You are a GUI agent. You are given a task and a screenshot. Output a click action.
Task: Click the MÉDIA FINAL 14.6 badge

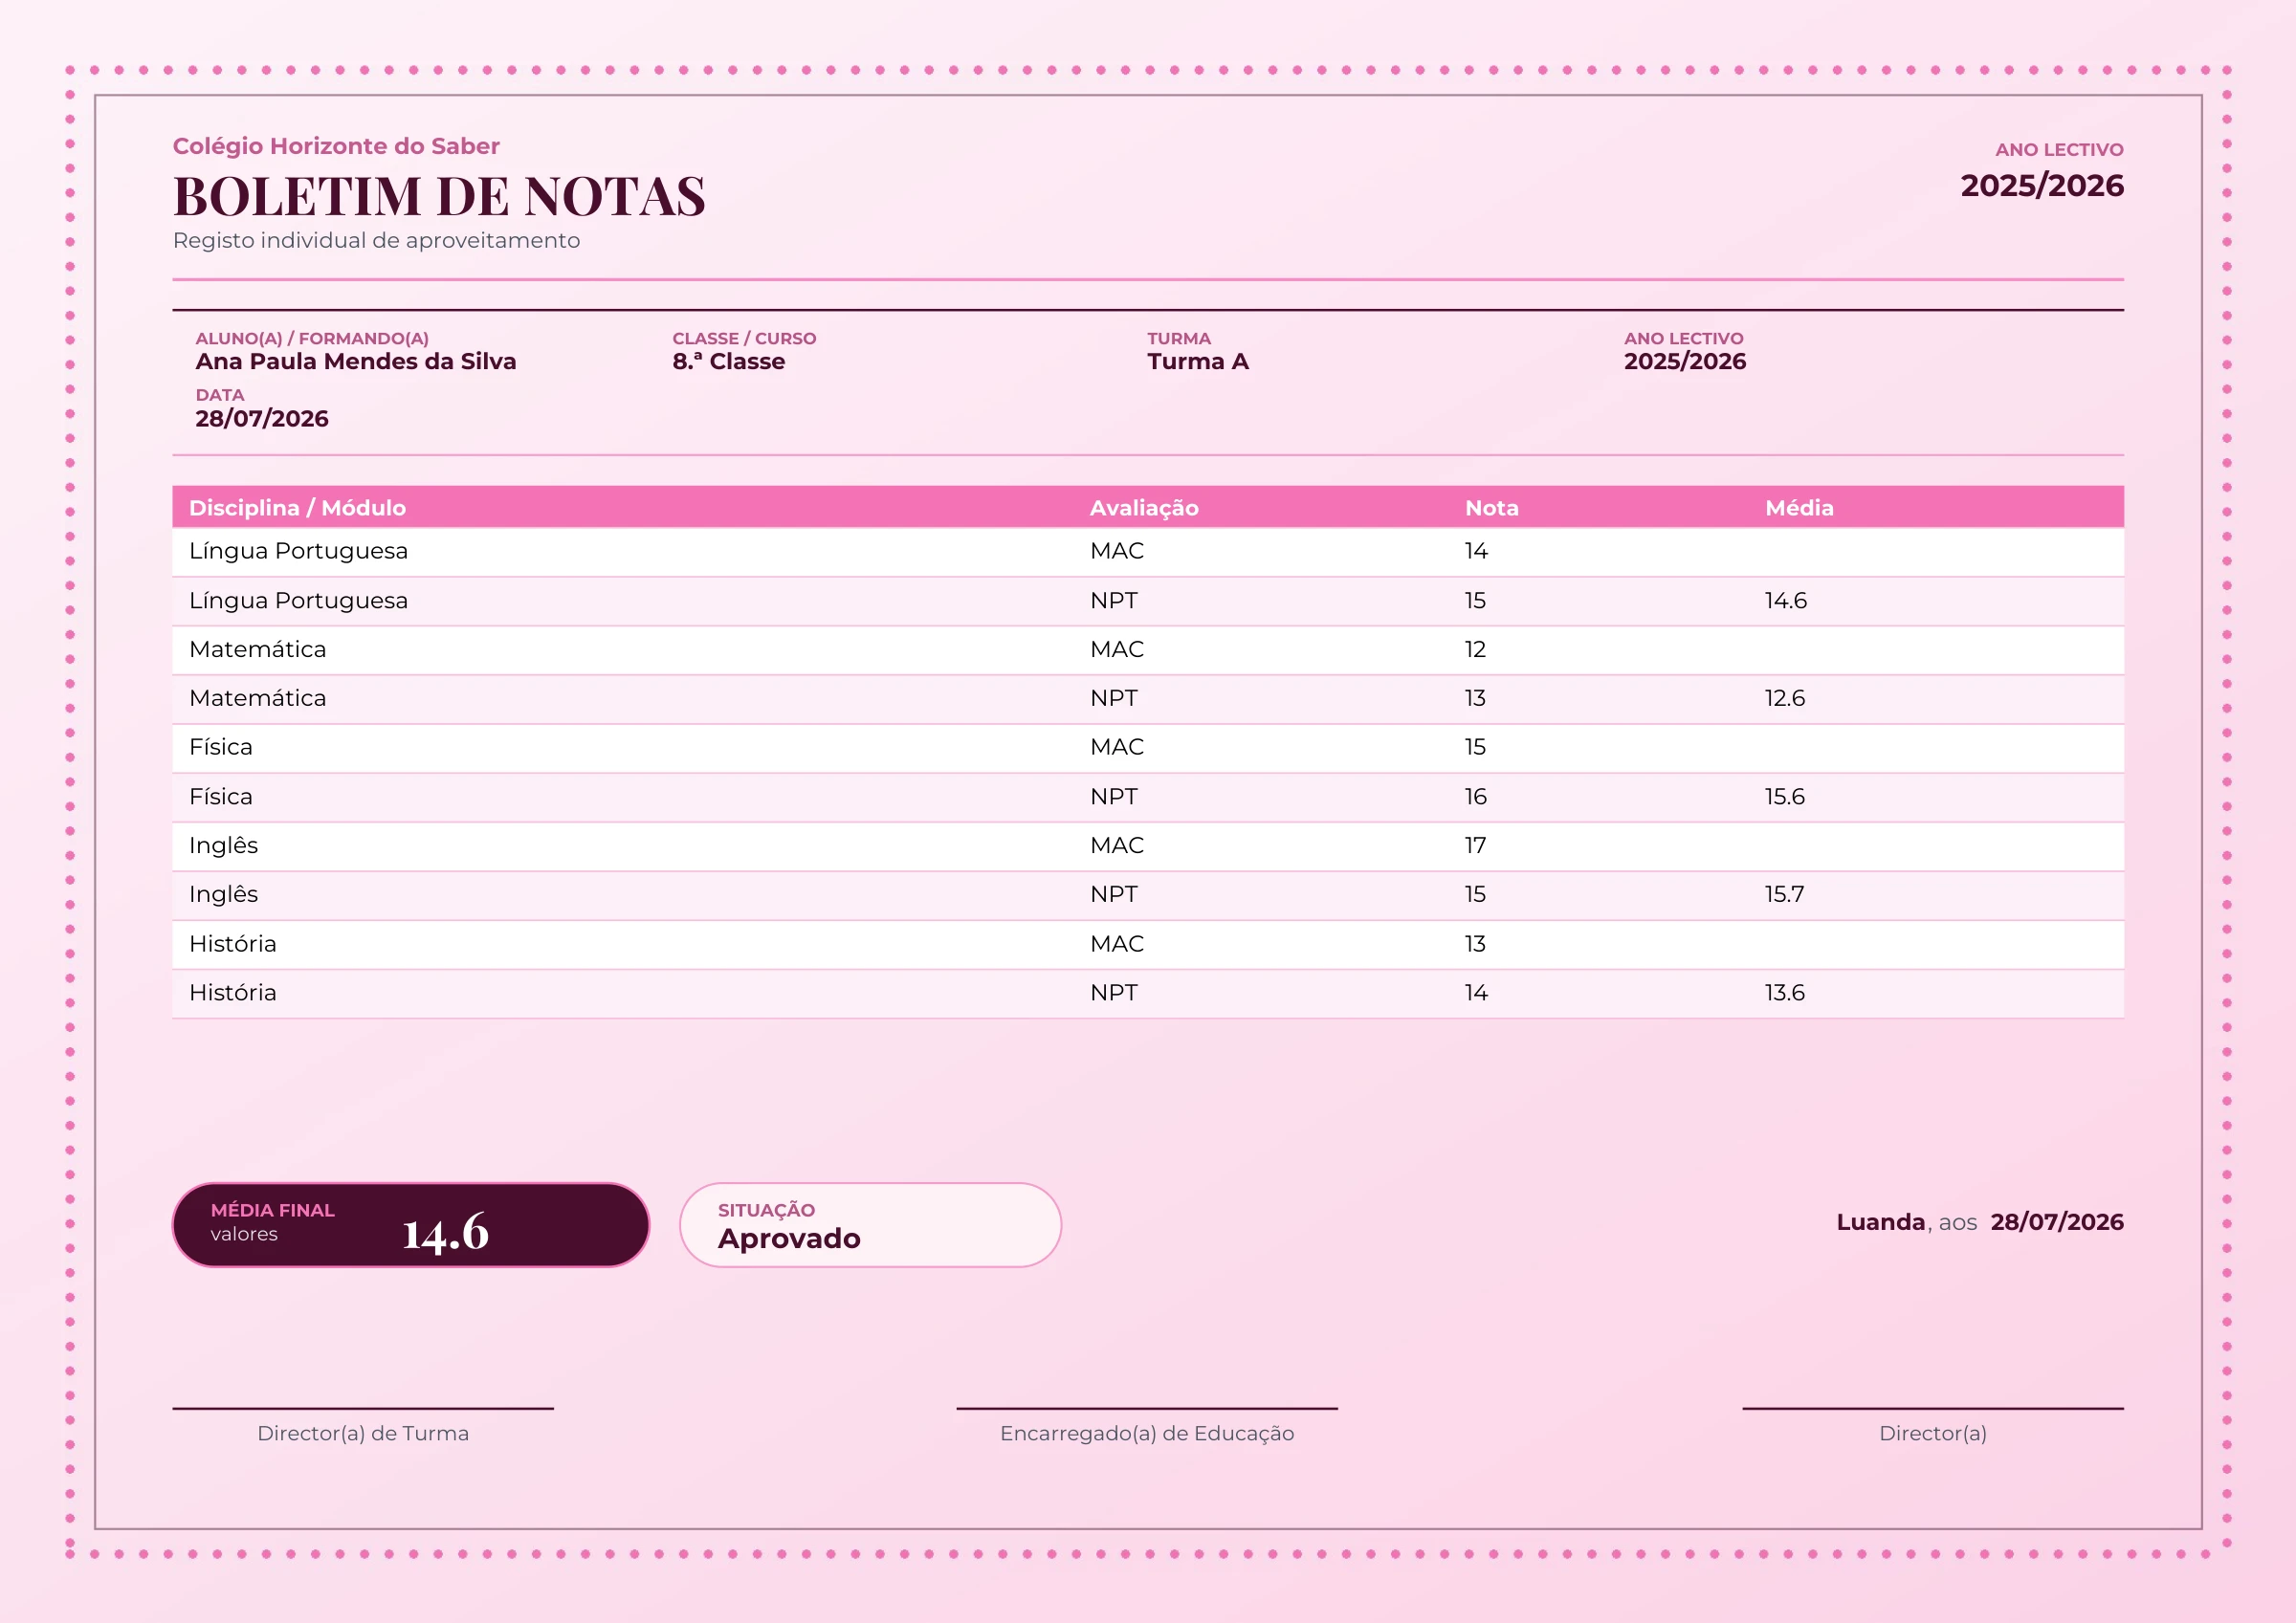coord(411,1225)
